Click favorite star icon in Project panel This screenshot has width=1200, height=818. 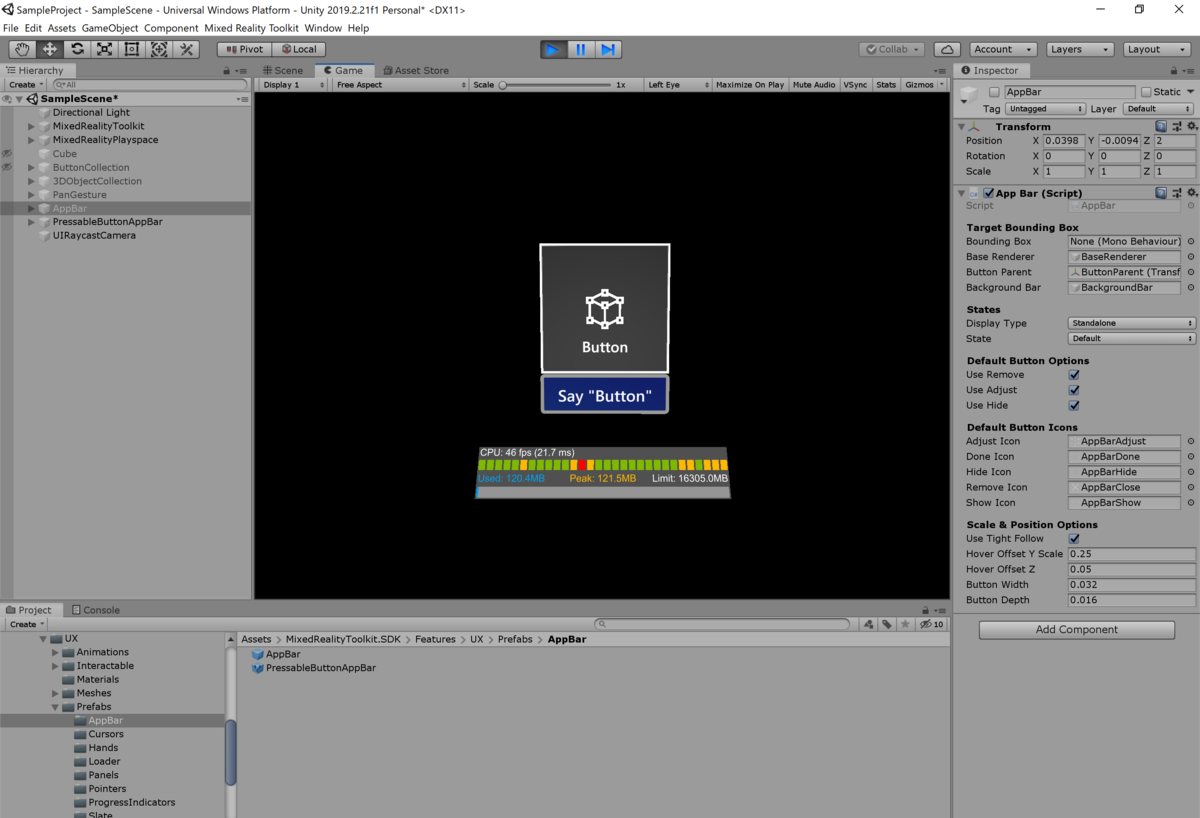(x=905, y=624)
